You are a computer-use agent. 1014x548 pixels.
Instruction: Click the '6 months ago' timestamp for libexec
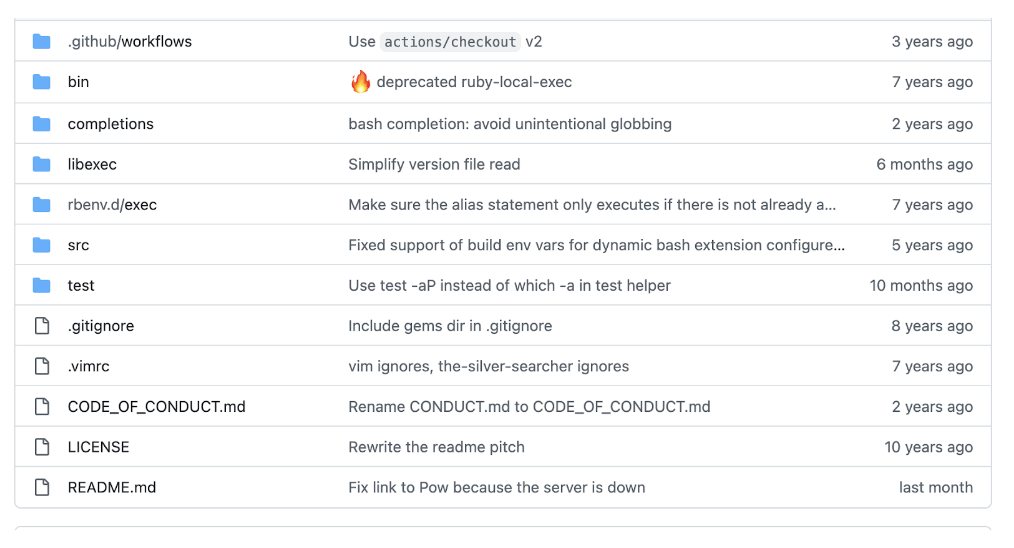pos(924,164)
